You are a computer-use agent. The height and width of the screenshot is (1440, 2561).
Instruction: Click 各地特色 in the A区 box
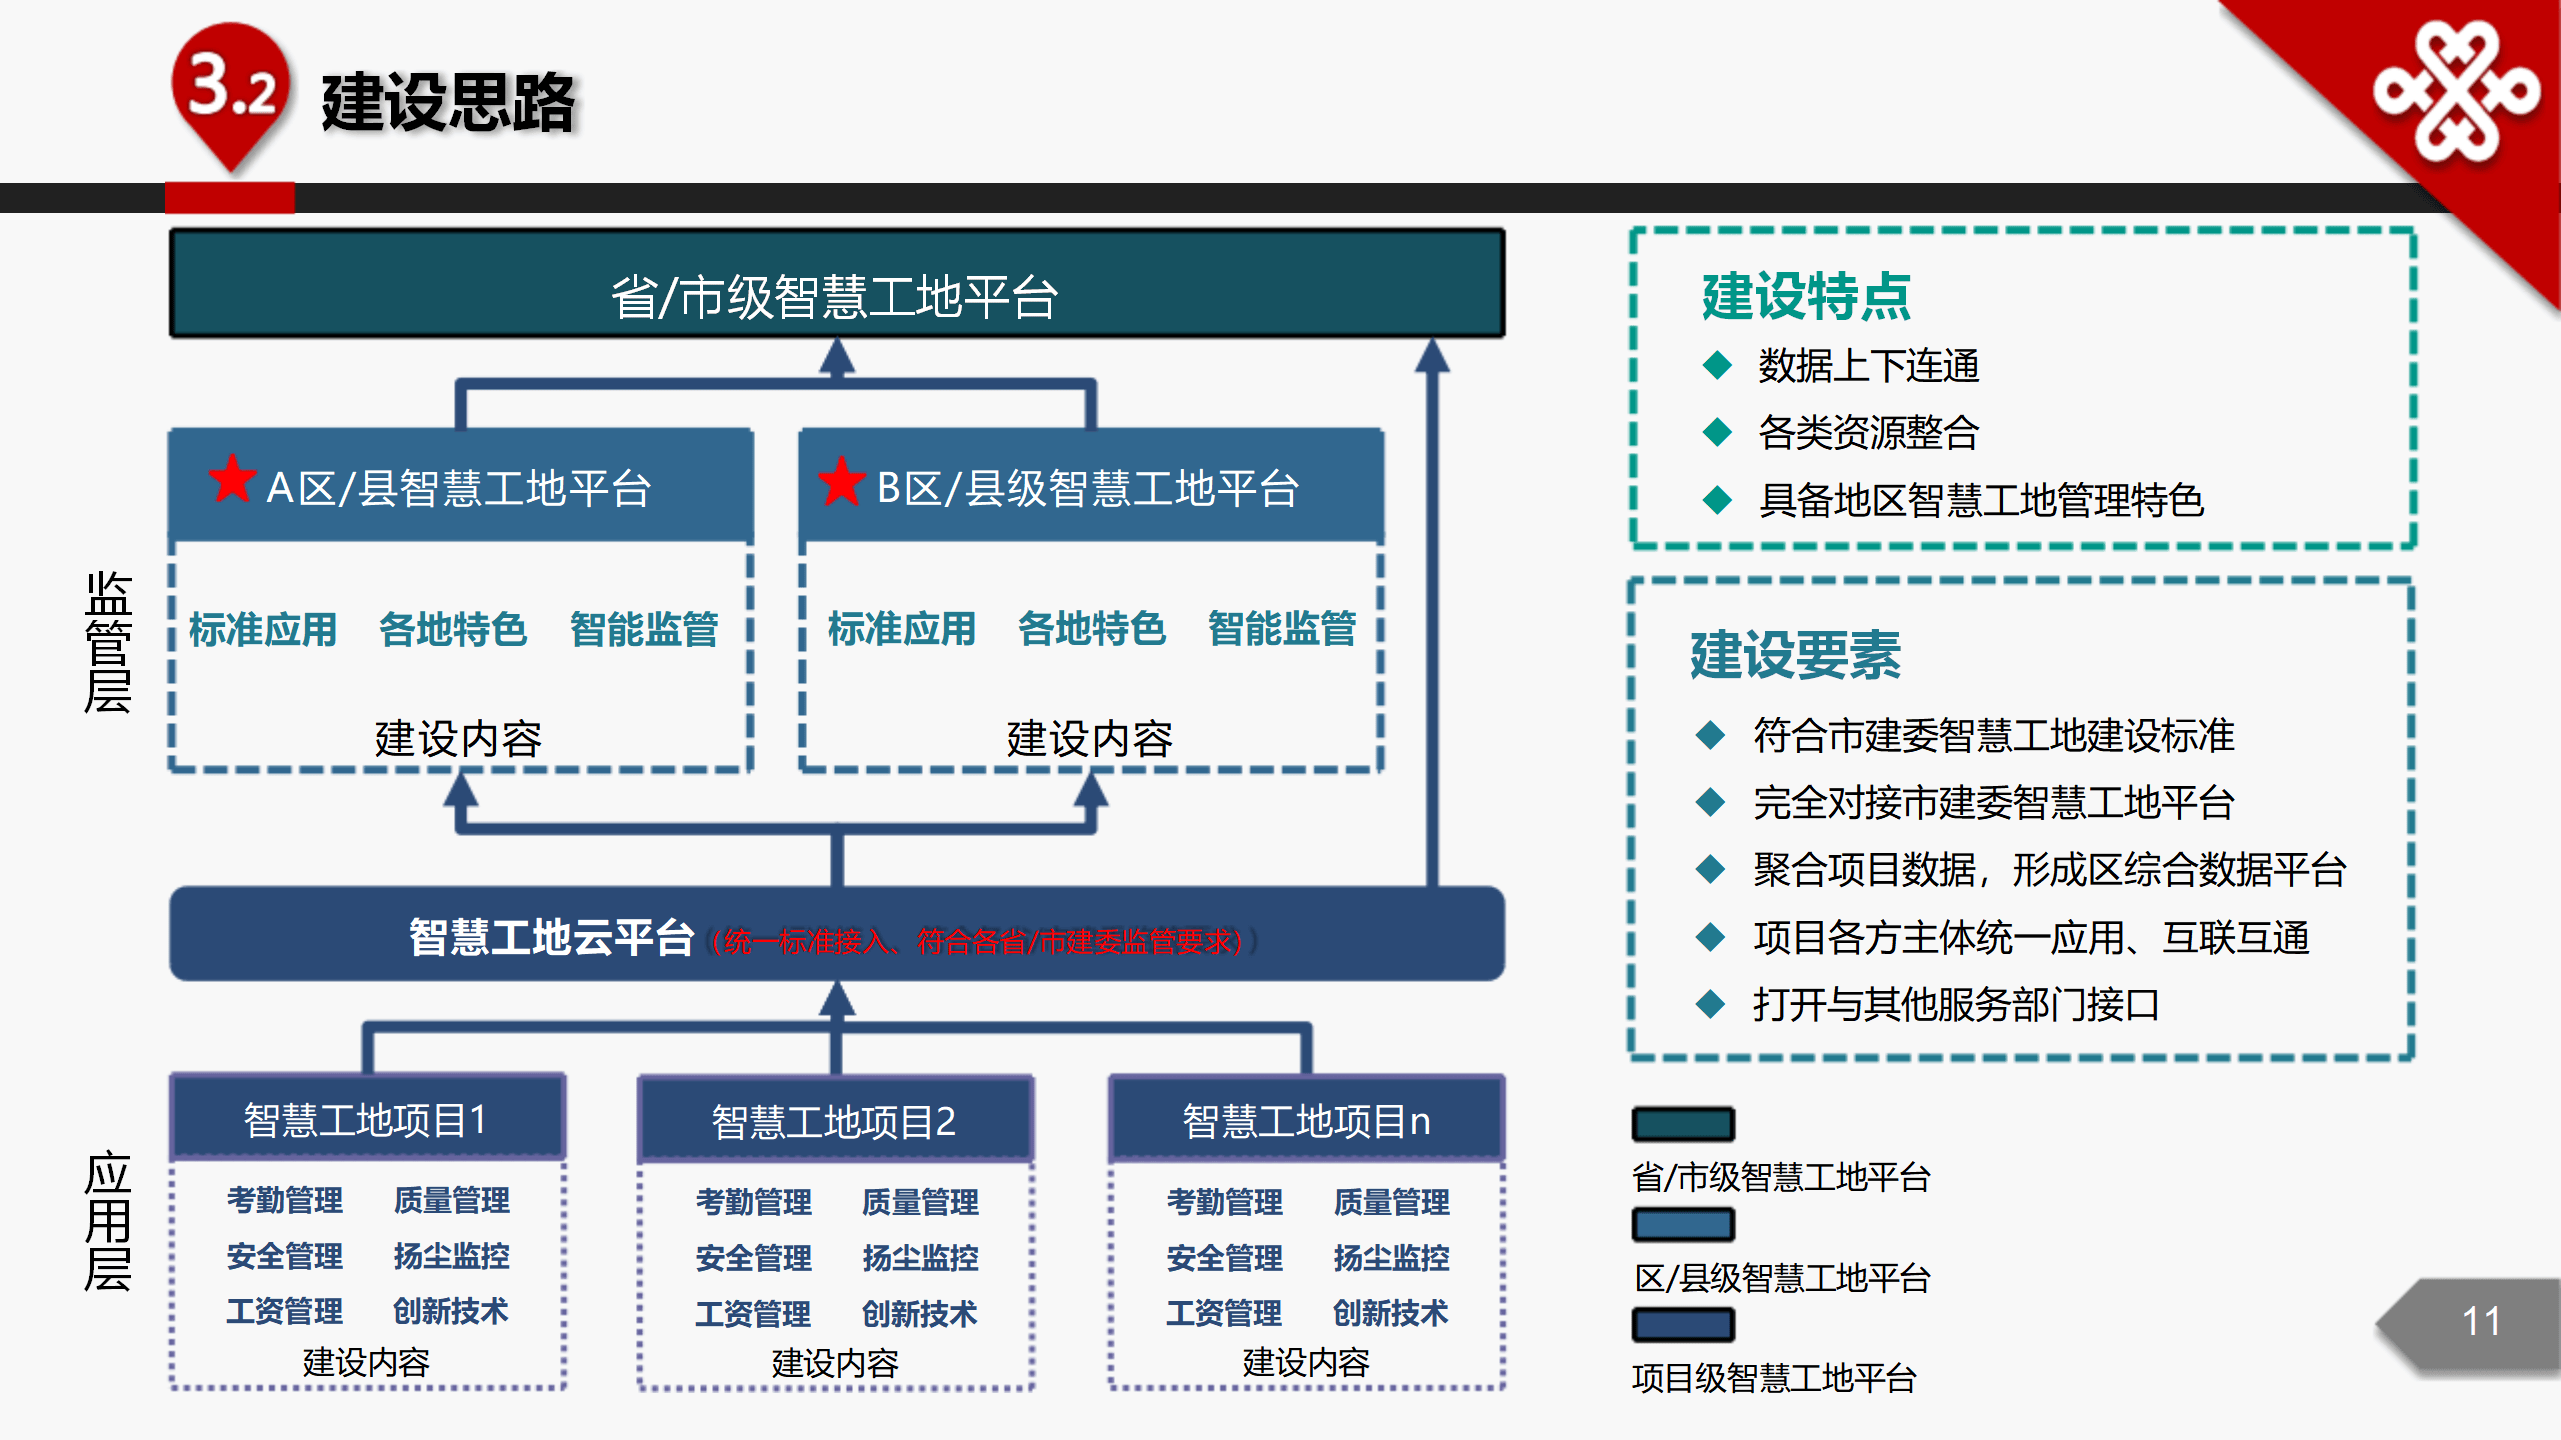[x=453, y=630]
